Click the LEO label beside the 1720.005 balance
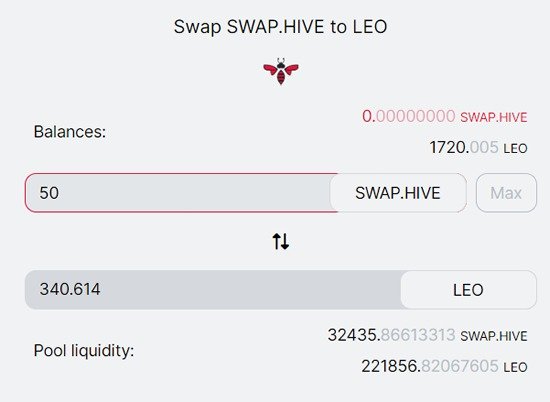Screen dimensions: 550x402 click(x=516, y=149)
